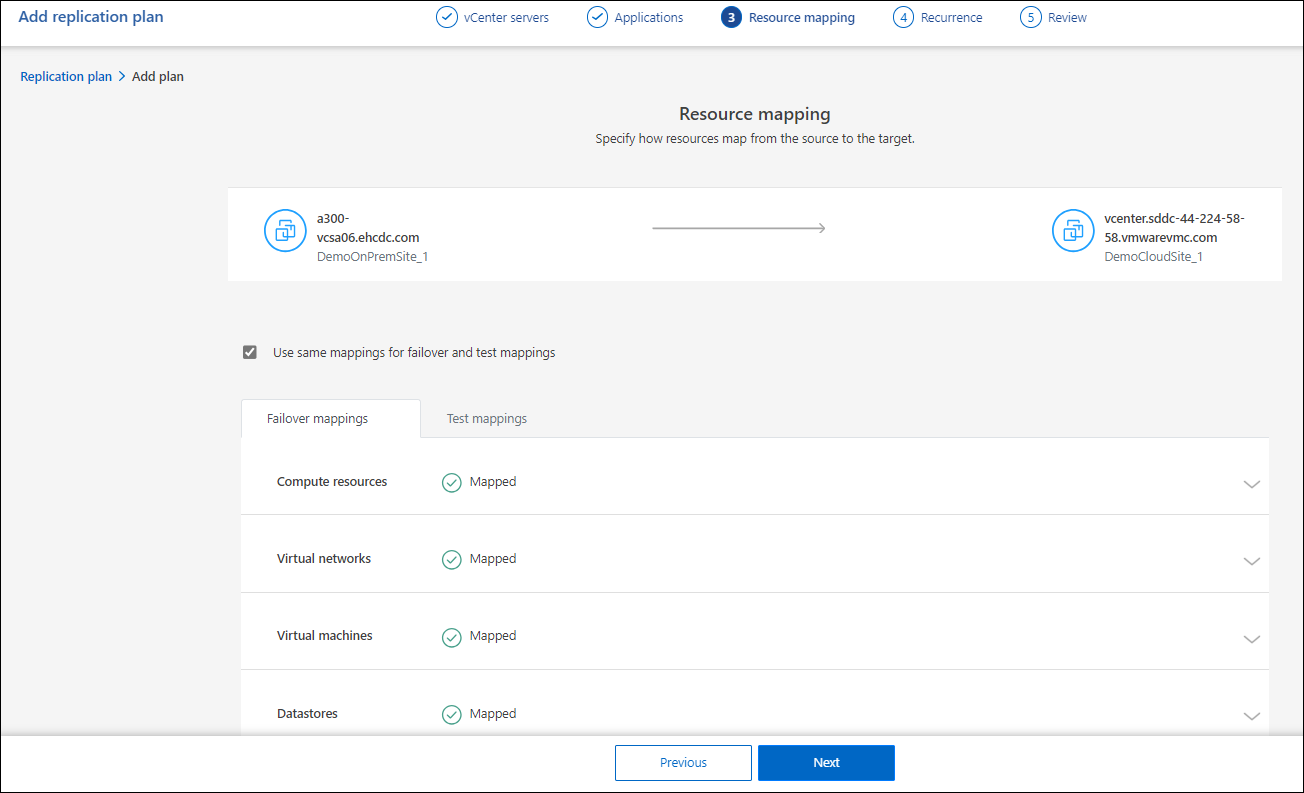The height and width of the screenshot is (793, 1304).
Task: Expand the Compute resources section chevron
Action: click(x=1251, y=484)
